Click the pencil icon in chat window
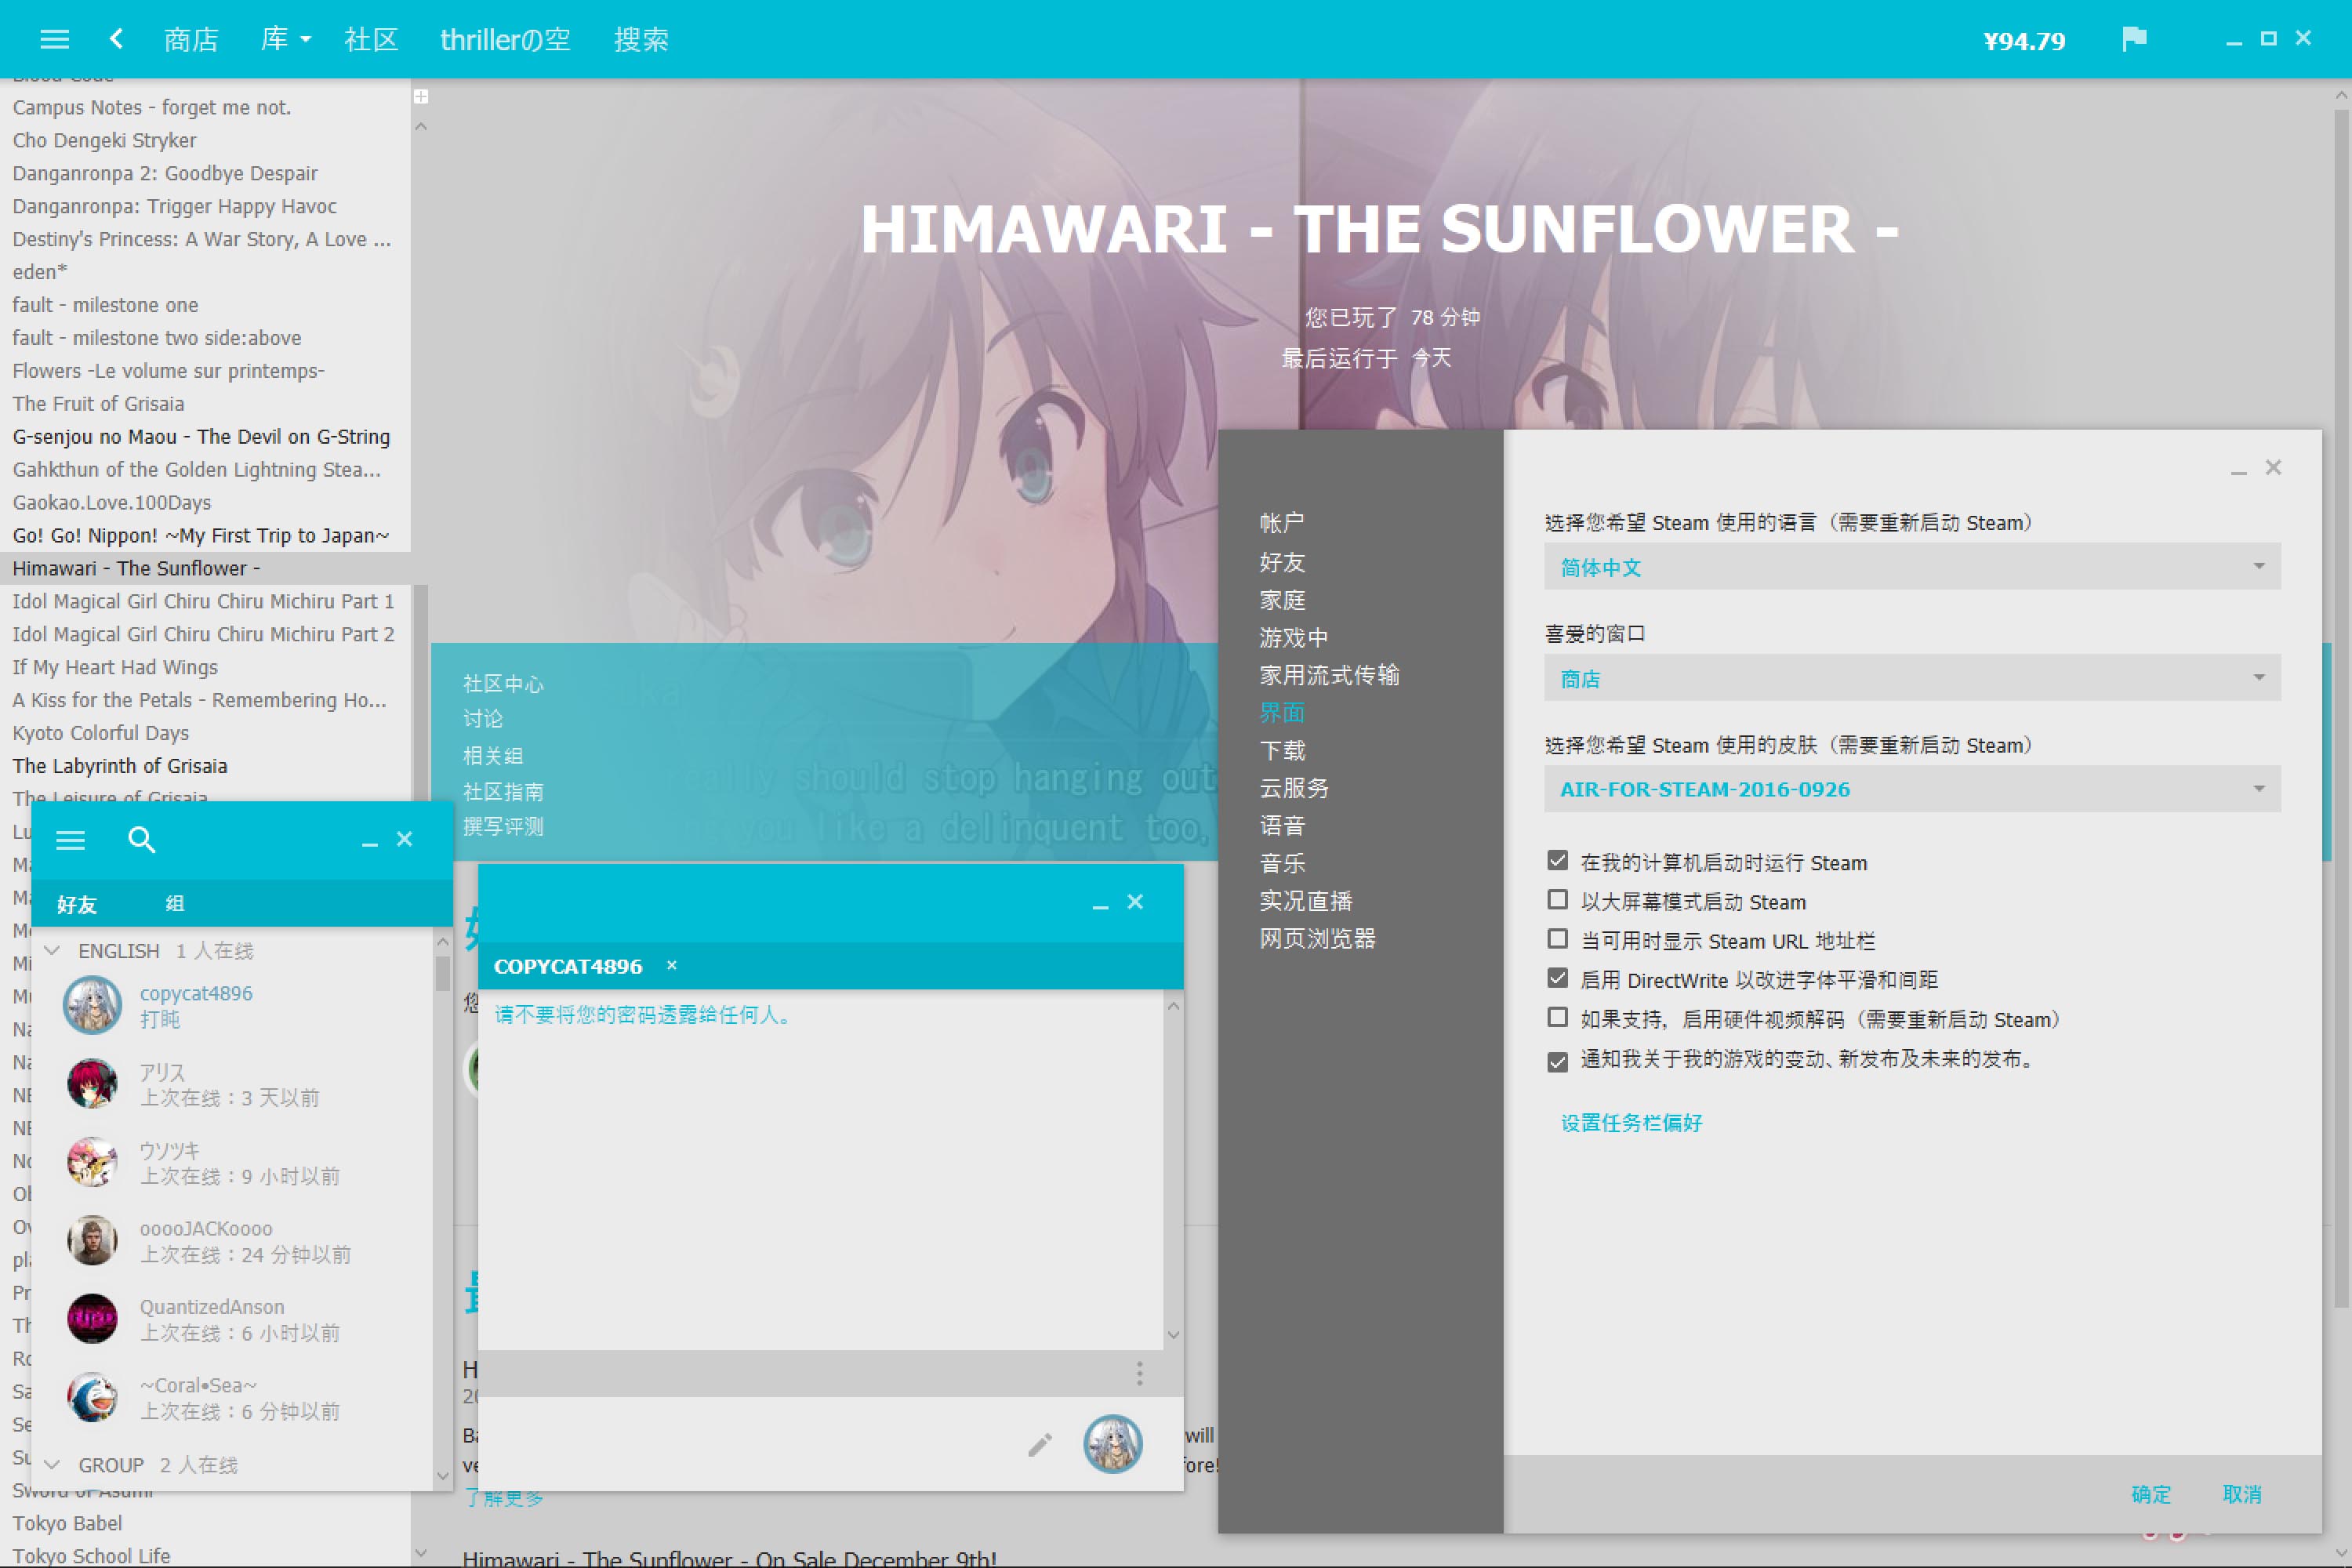This screenshot has height=1568, width=2352. [x=1040, y=1444]
